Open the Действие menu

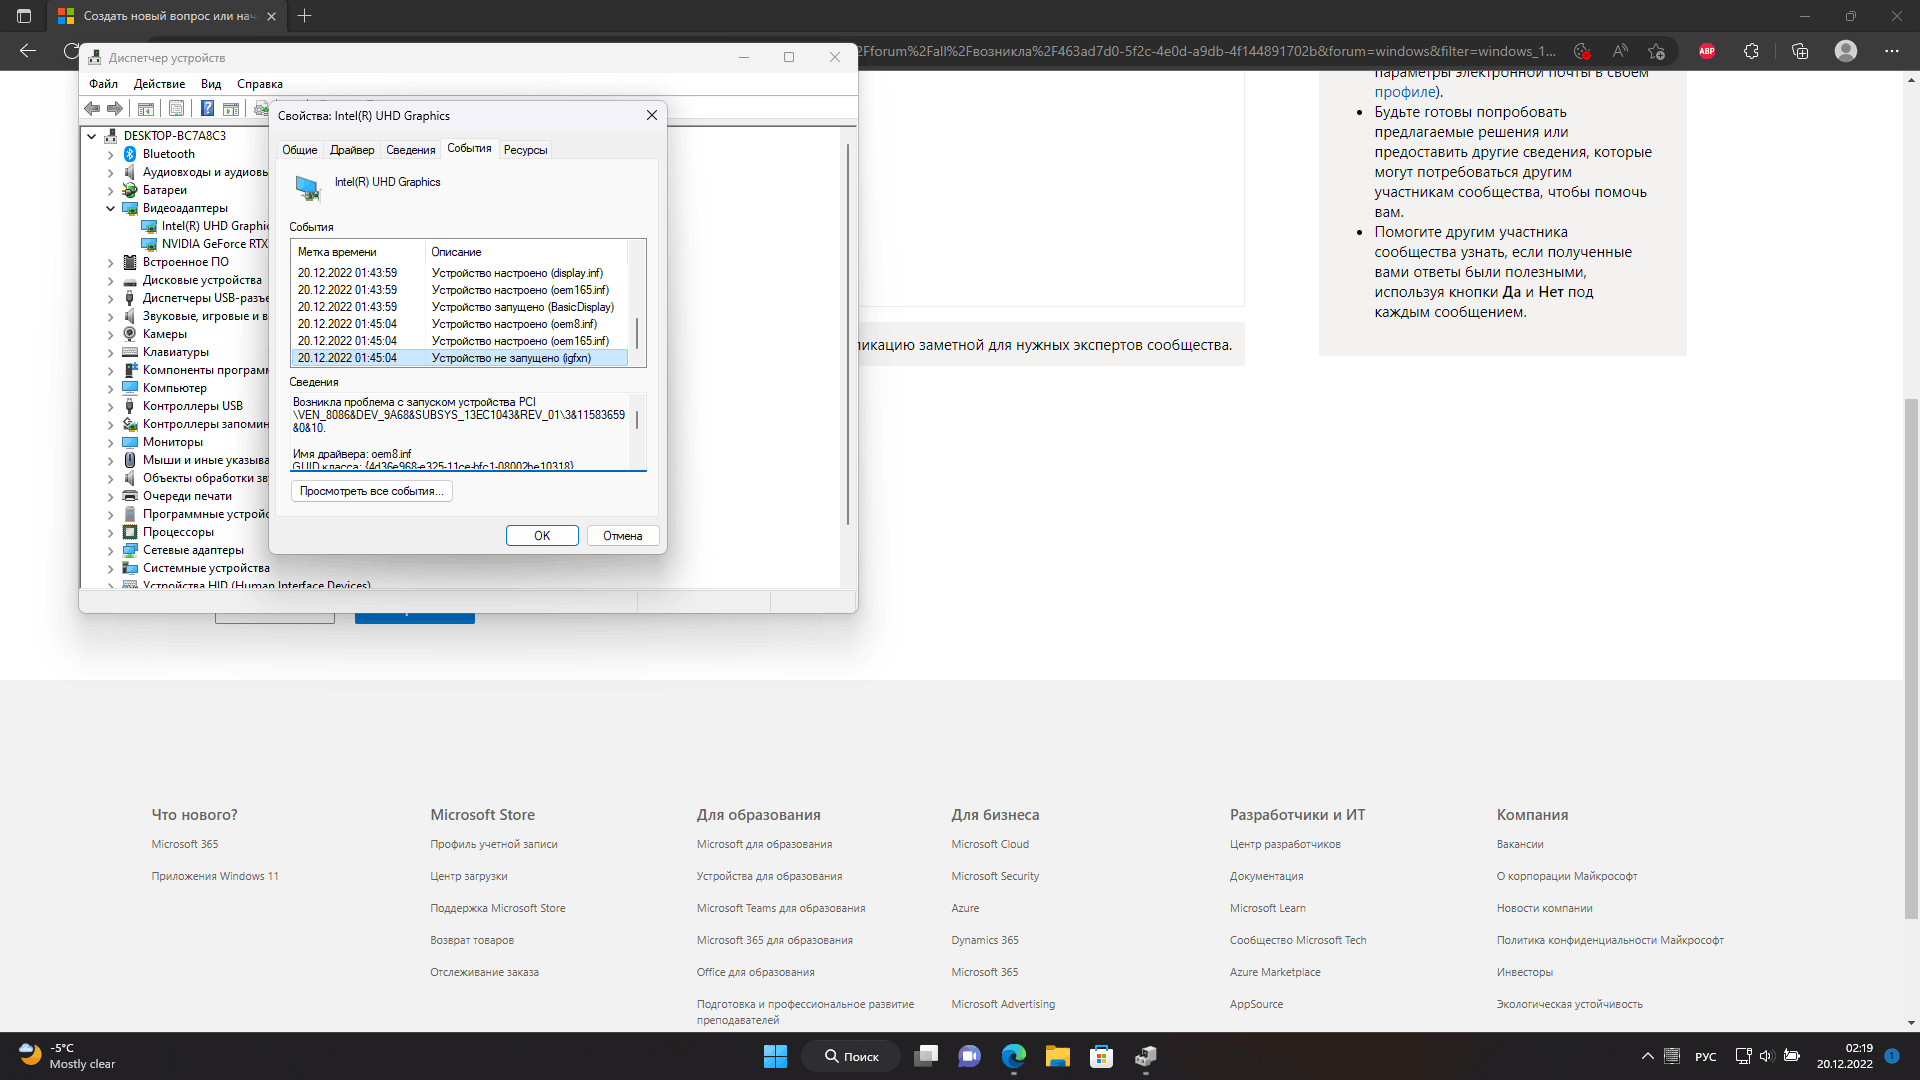coord(159,84)
